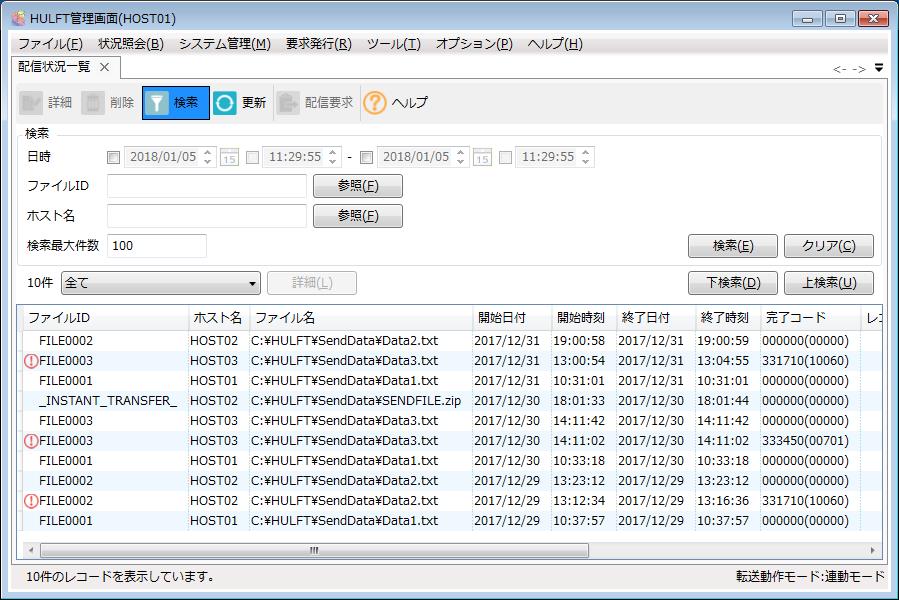Click the 検索(E) button
This screenshot has height=600, width=899.
click(x=733, y=246)
